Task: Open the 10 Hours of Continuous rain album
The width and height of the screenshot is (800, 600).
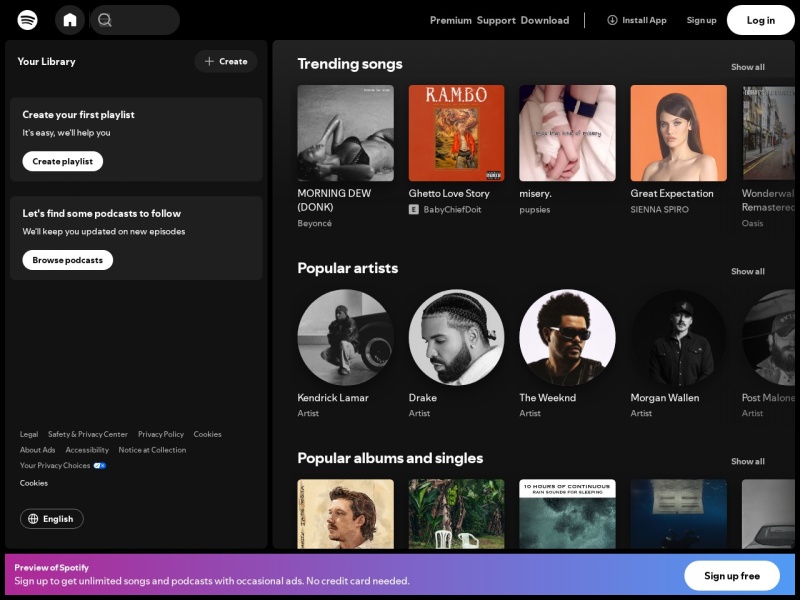Action: click(567, 514)
